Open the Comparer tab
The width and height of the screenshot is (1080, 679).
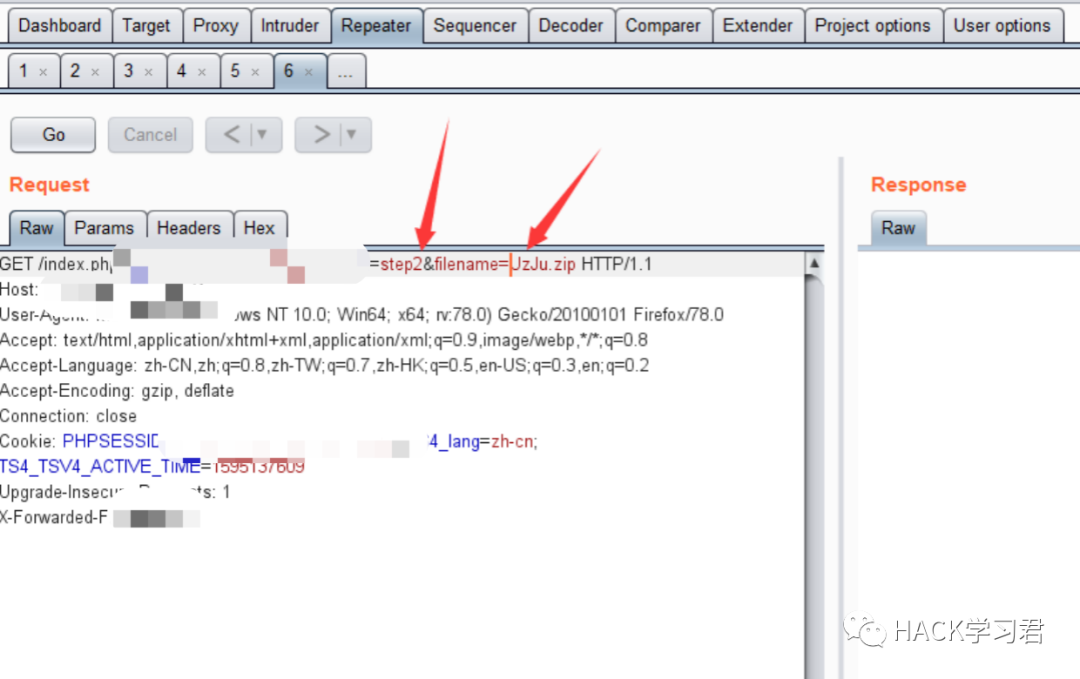[x=663, y=26]
